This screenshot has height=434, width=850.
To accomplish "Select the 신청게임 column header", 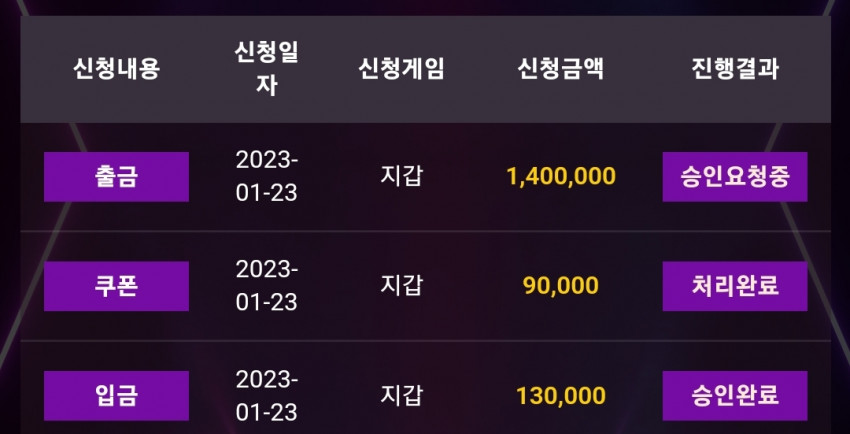I will (401, 69).
